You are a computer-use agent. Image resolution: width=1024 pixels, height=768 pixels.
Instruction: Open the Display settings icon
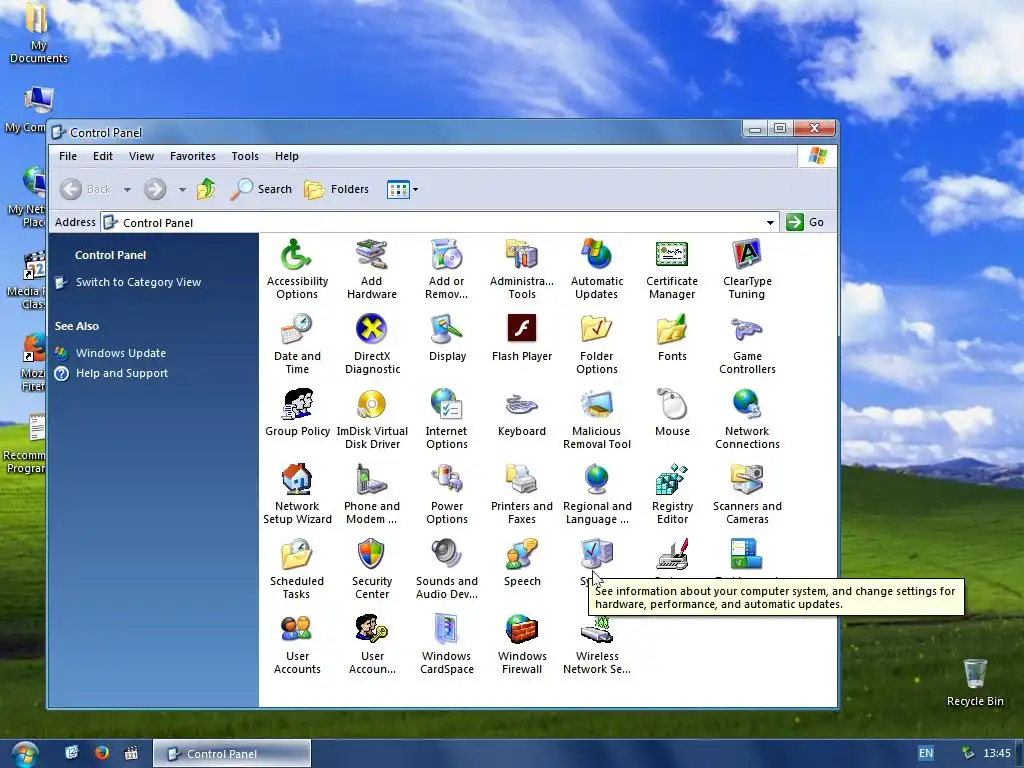point(447,338)
